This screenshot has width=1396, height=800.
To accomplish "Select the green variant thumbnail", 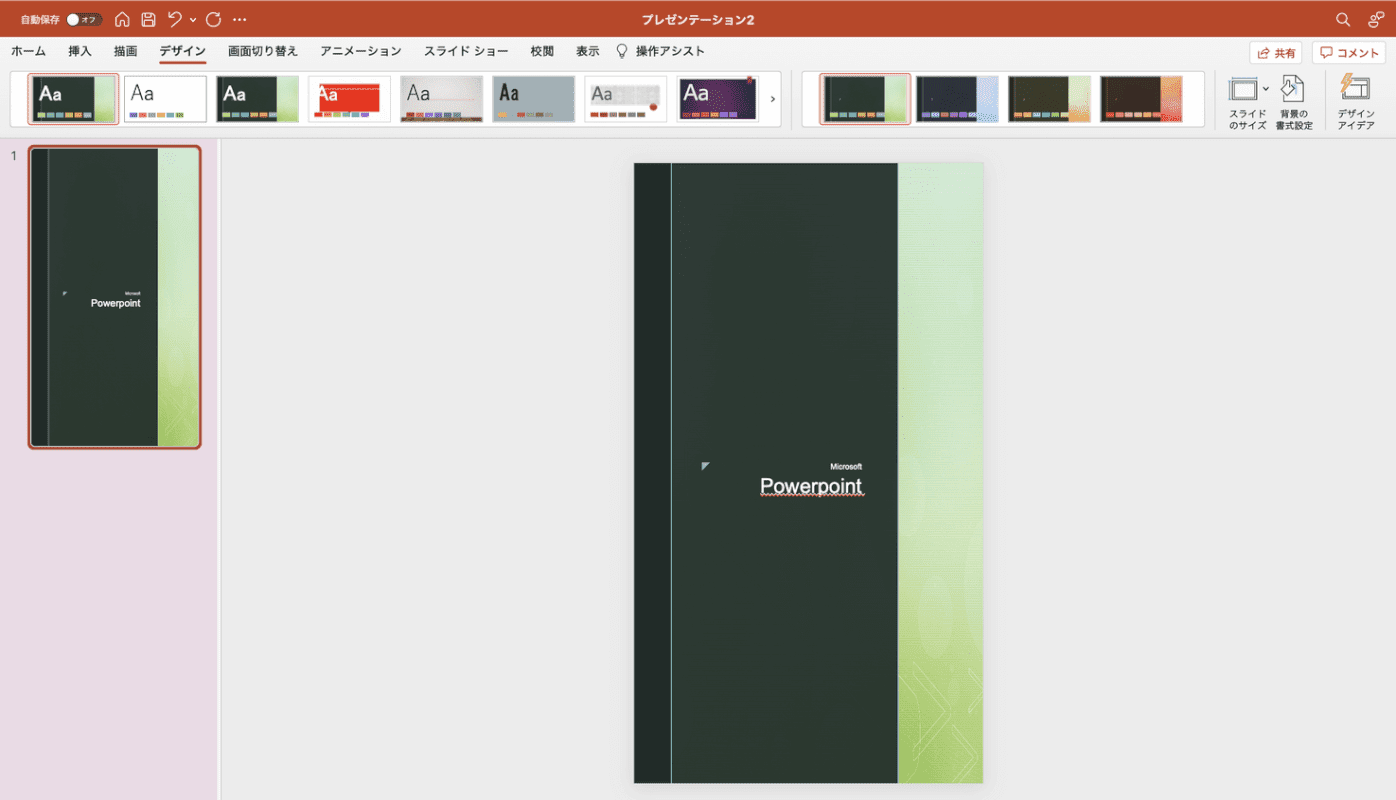I will [865, 99].
